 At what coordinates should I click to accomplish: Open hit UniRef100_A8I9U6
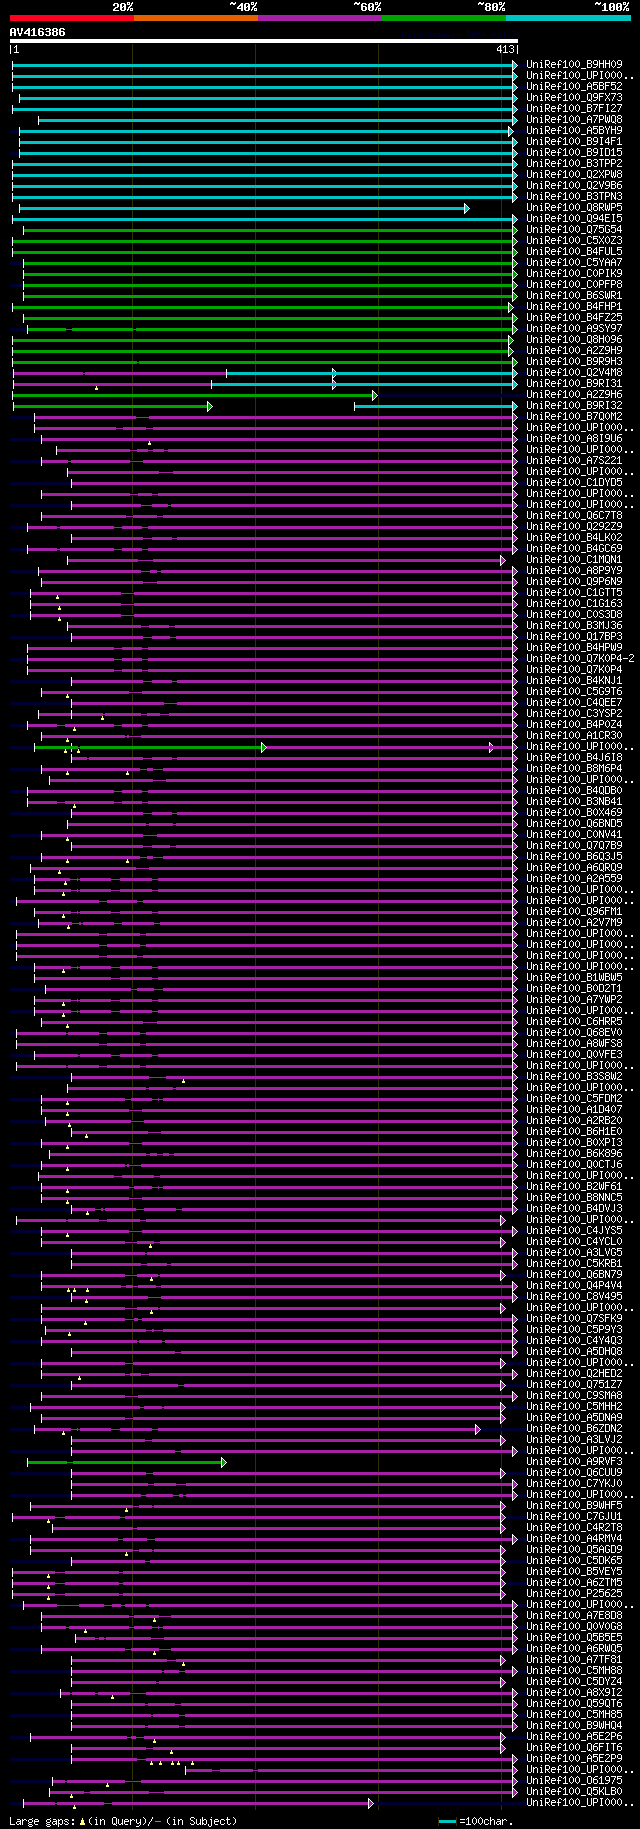pos(574,439)
